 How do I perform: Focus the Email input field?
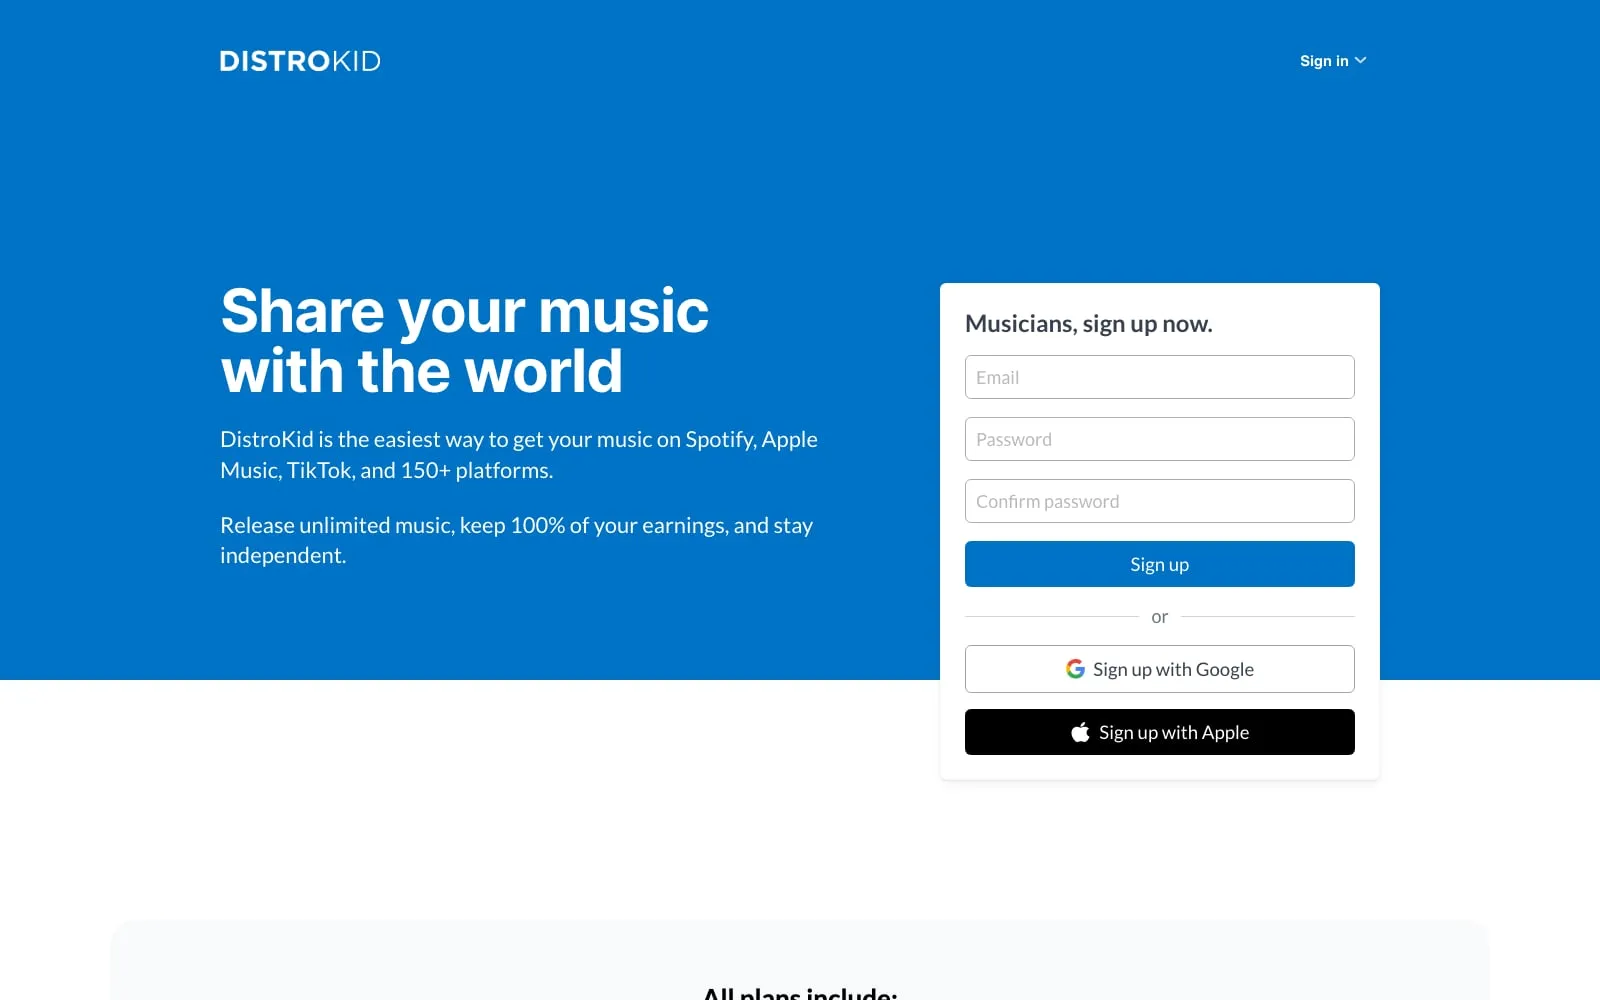coord(1159,377)
